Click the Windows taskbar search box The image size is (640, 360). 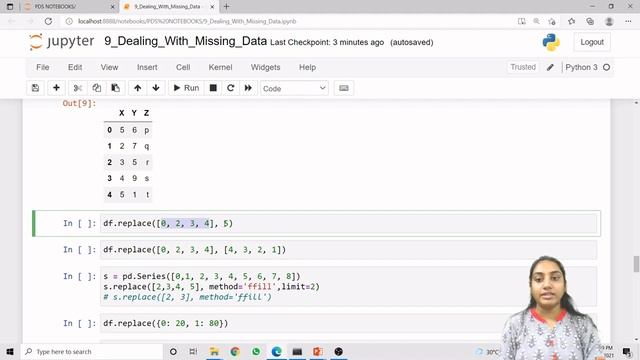point(92,351)
